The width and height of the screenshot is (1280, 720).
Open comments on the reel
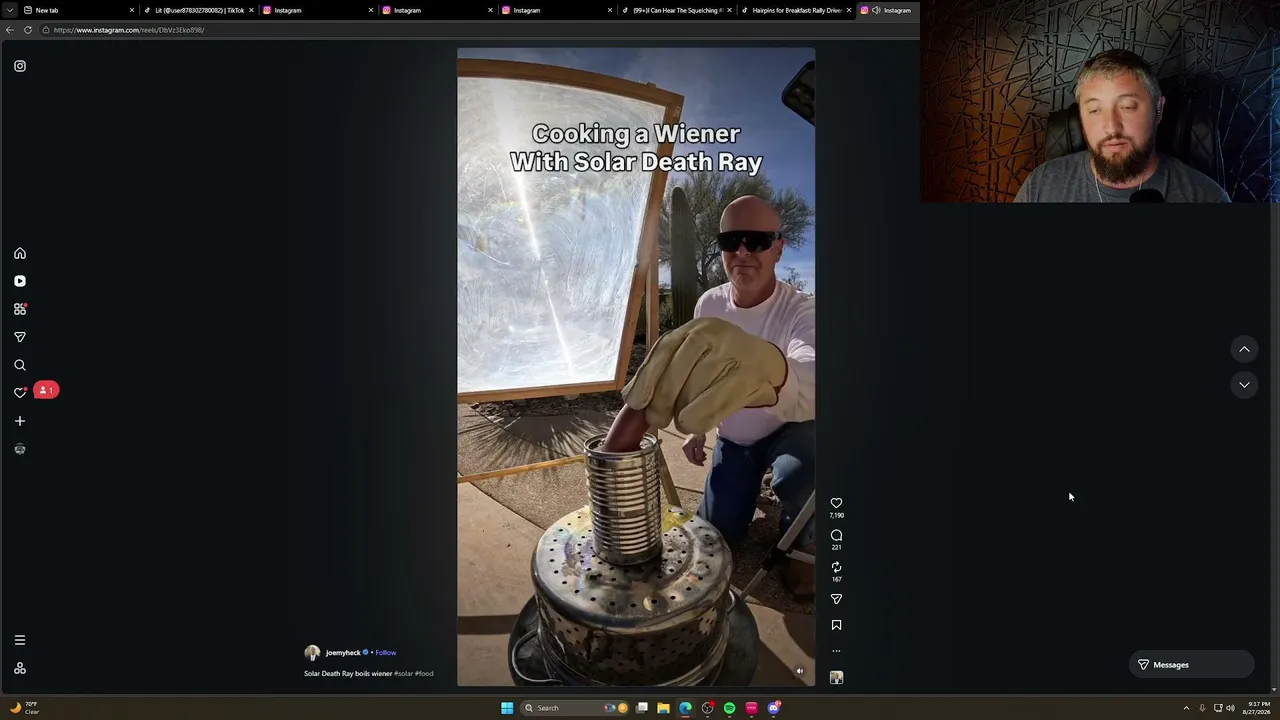(836, 535)
